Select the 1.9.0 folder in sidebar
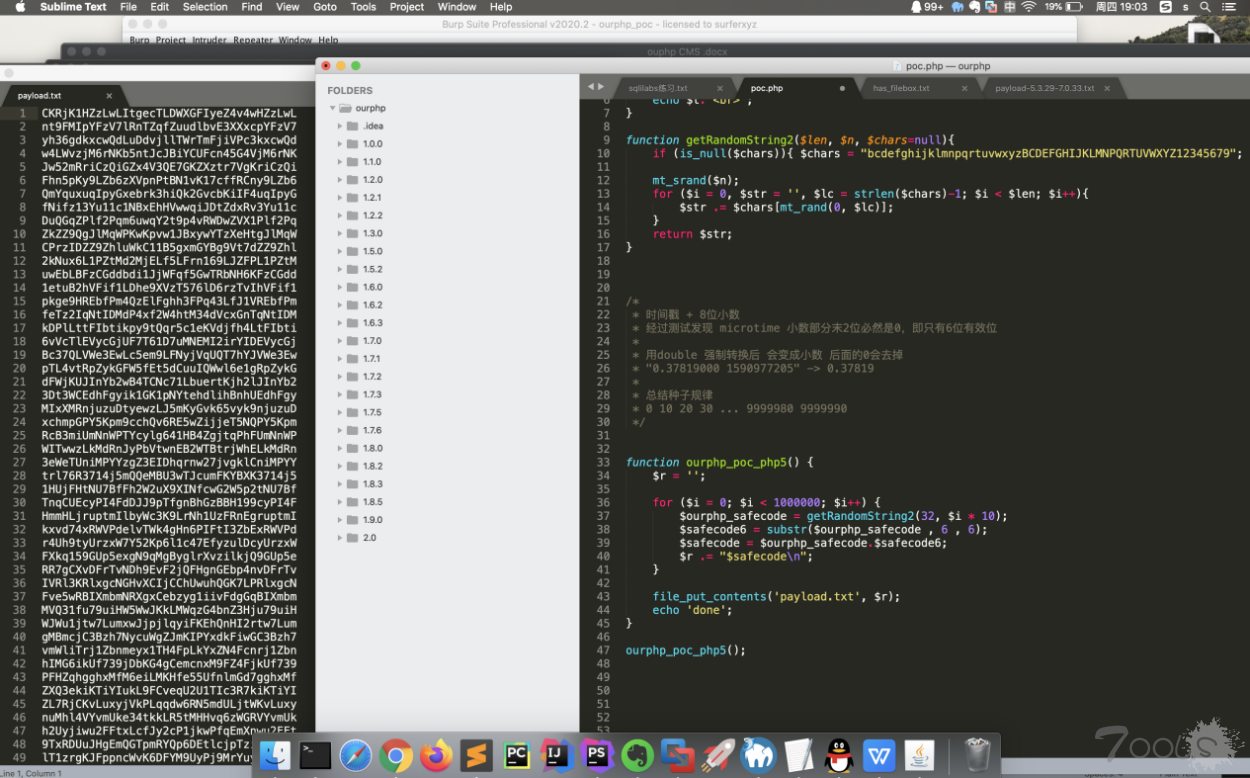 [372, 520]
